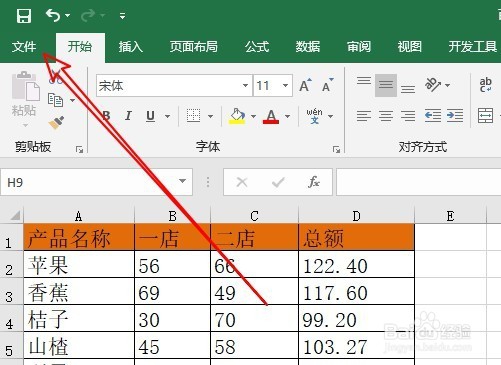This screenshot has height=365, width=501.
Task: Undo the last action
Action: [x=53, y=15]
